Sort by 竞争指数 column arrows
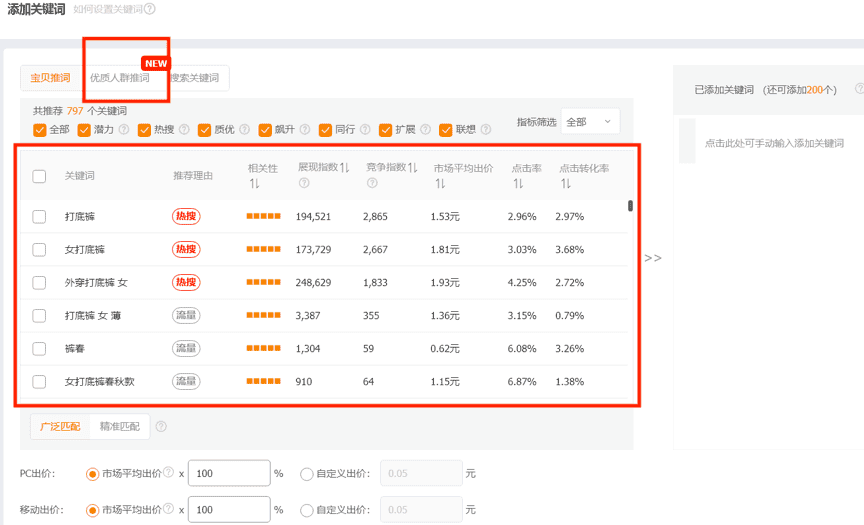 pos(413,167)
